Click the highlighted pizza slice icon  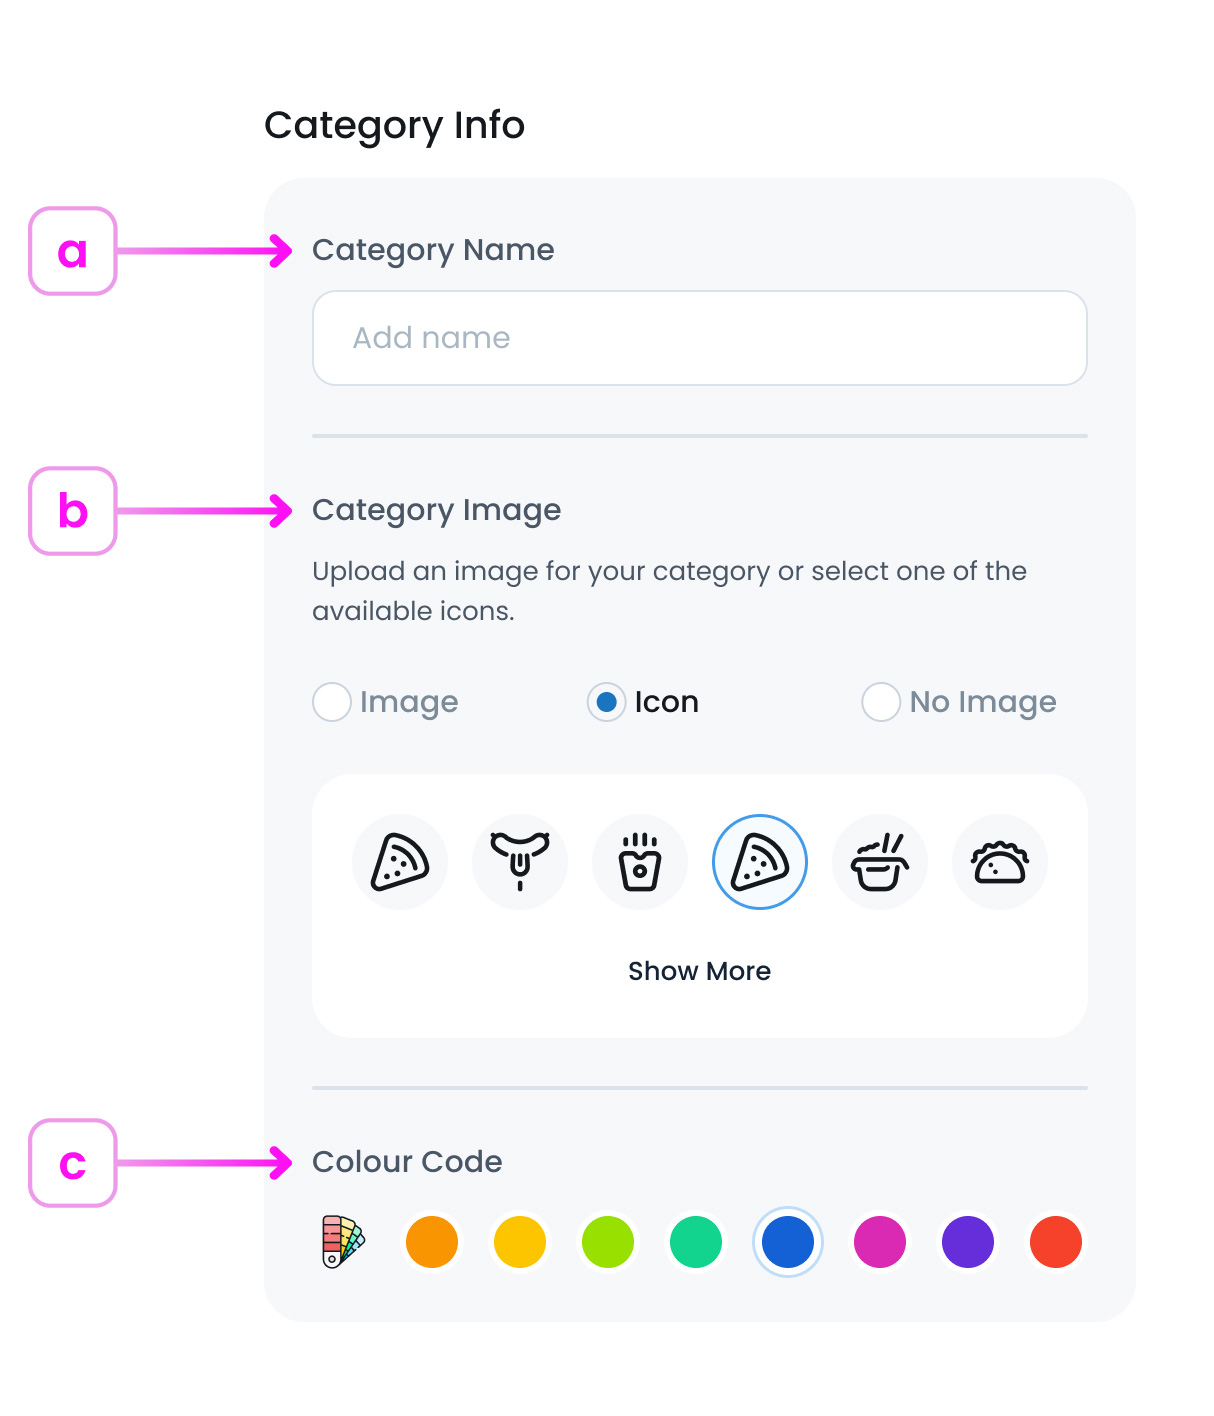760,862
